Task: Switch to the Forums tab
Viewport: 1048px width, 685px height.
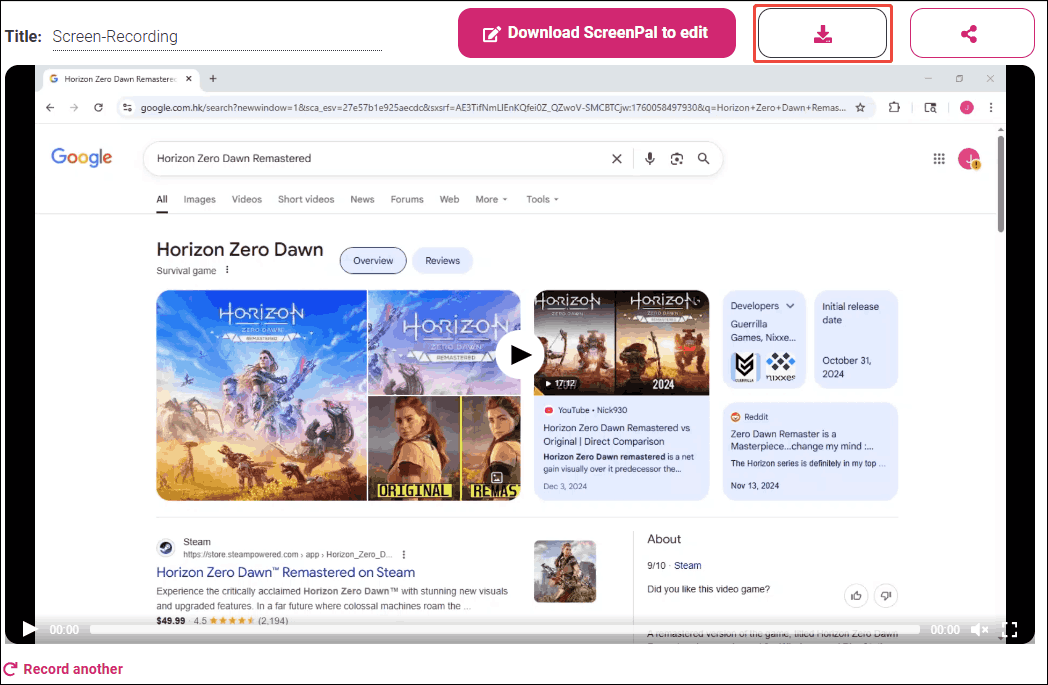Action: click(407, 199)
